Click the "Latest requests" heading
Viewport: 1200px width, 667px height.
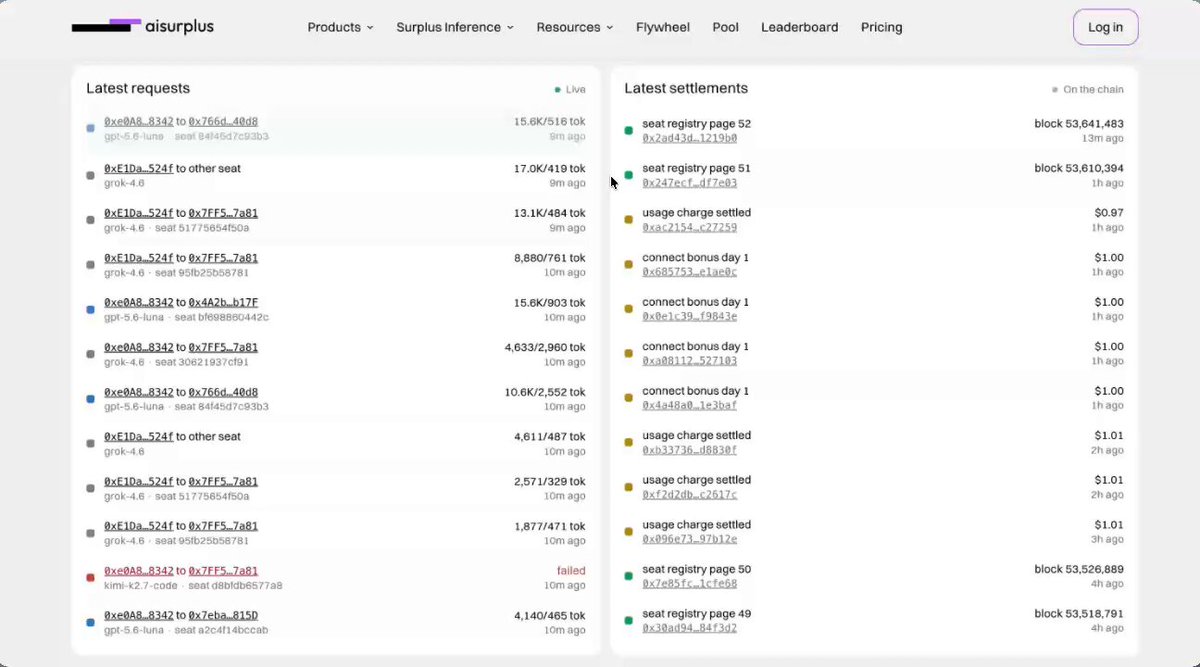[x=138, y=88]
